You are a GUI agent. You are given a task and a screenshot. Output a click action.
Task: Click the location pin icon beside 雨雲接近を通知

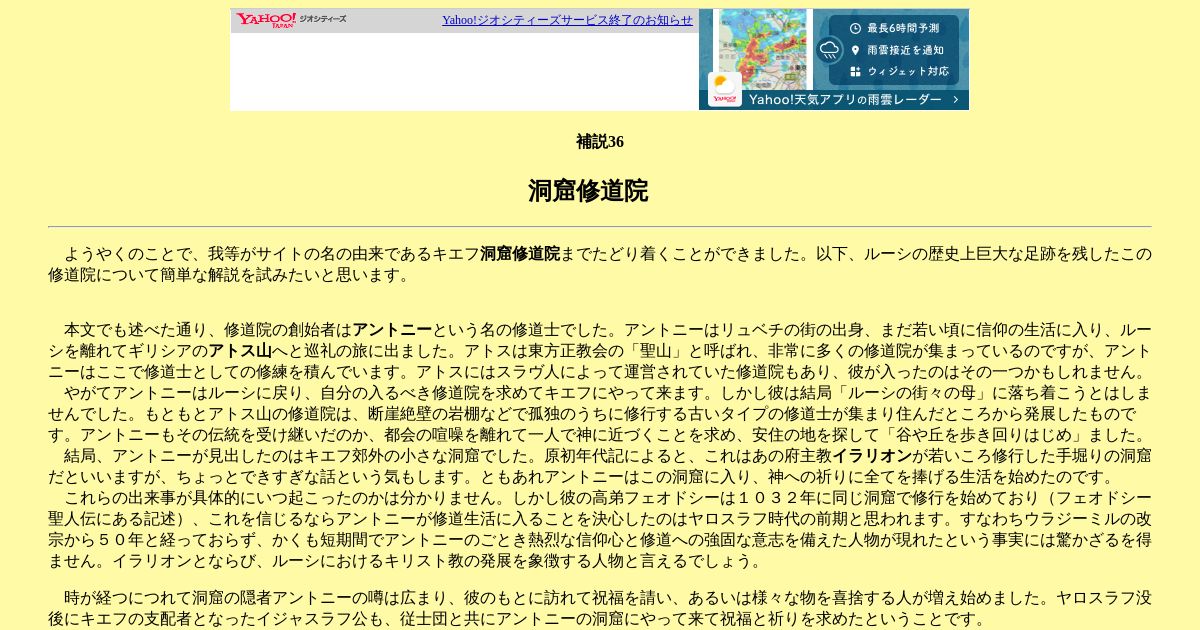pyautogui.click(x=855, y=50)
